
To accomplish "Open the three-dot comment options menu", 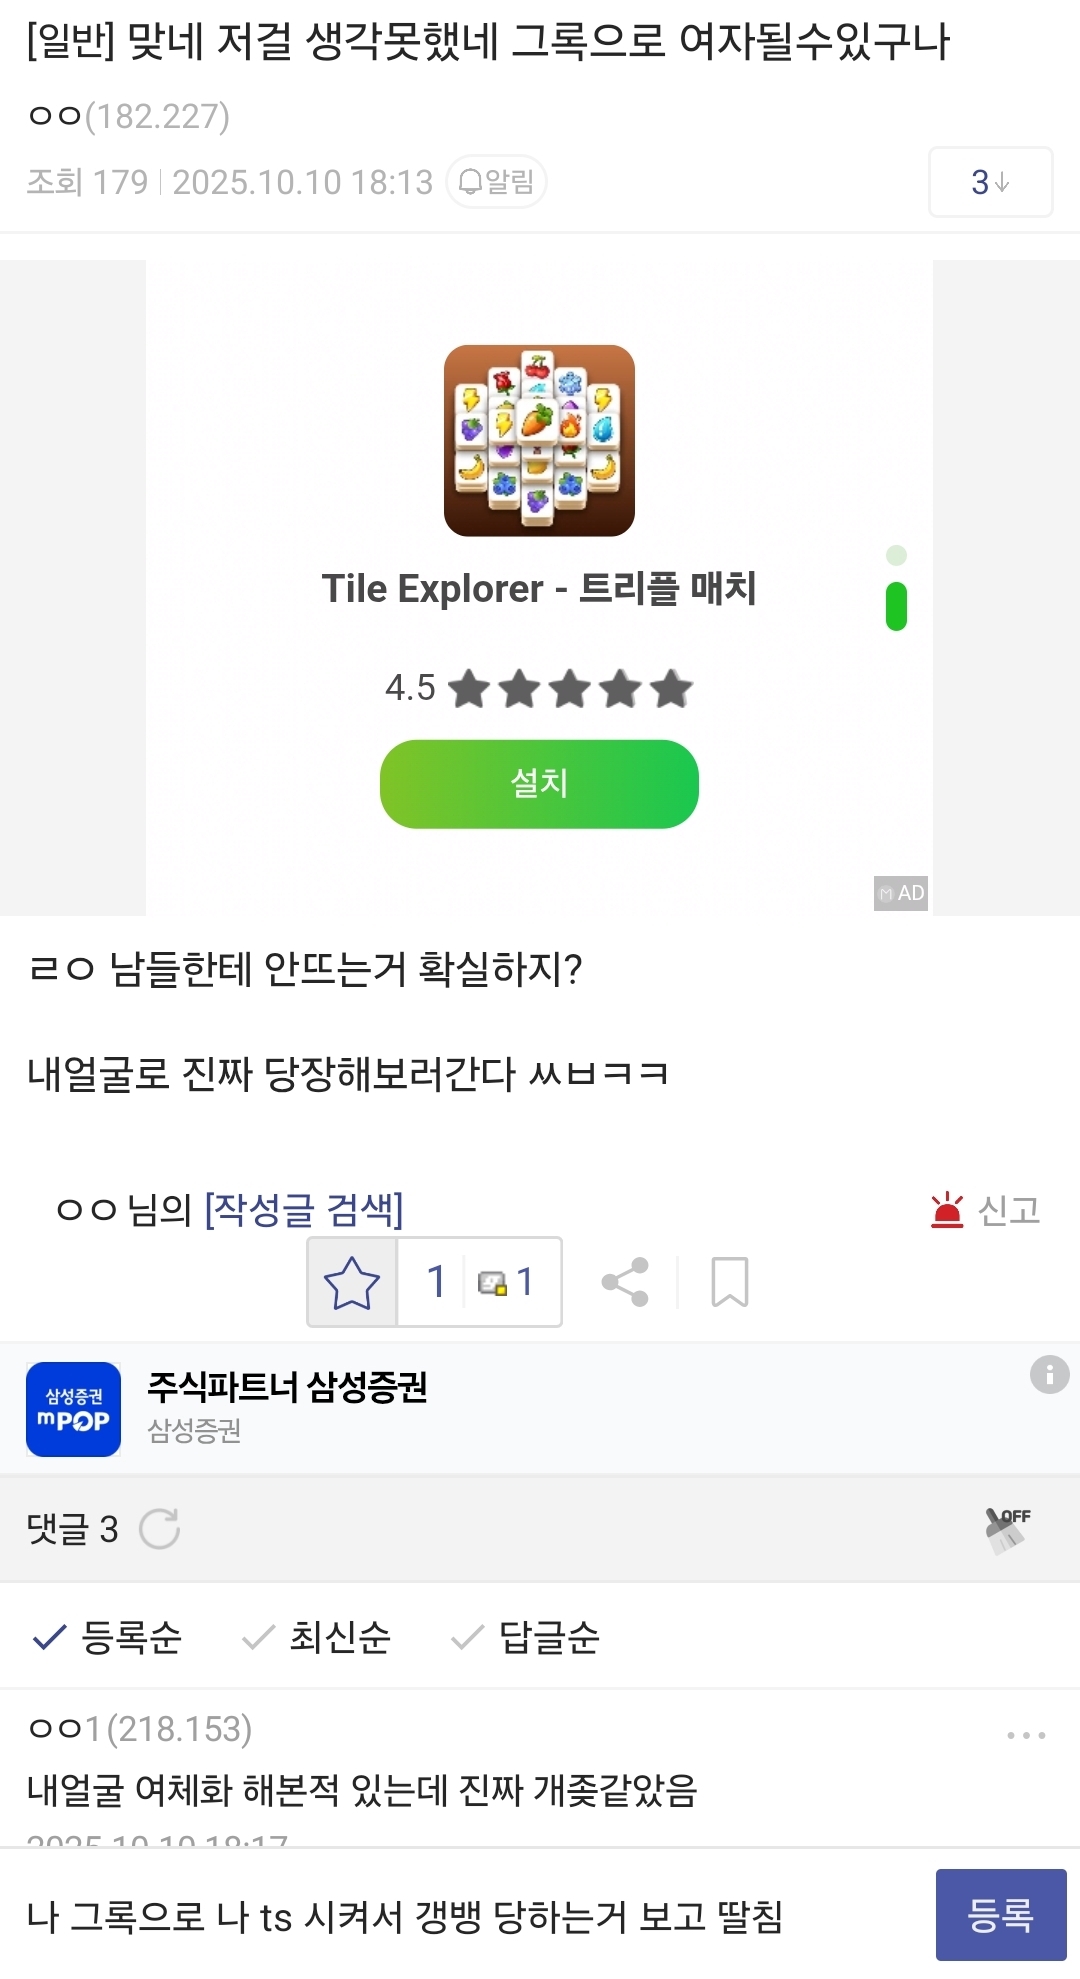I will coord(1026,1735).
